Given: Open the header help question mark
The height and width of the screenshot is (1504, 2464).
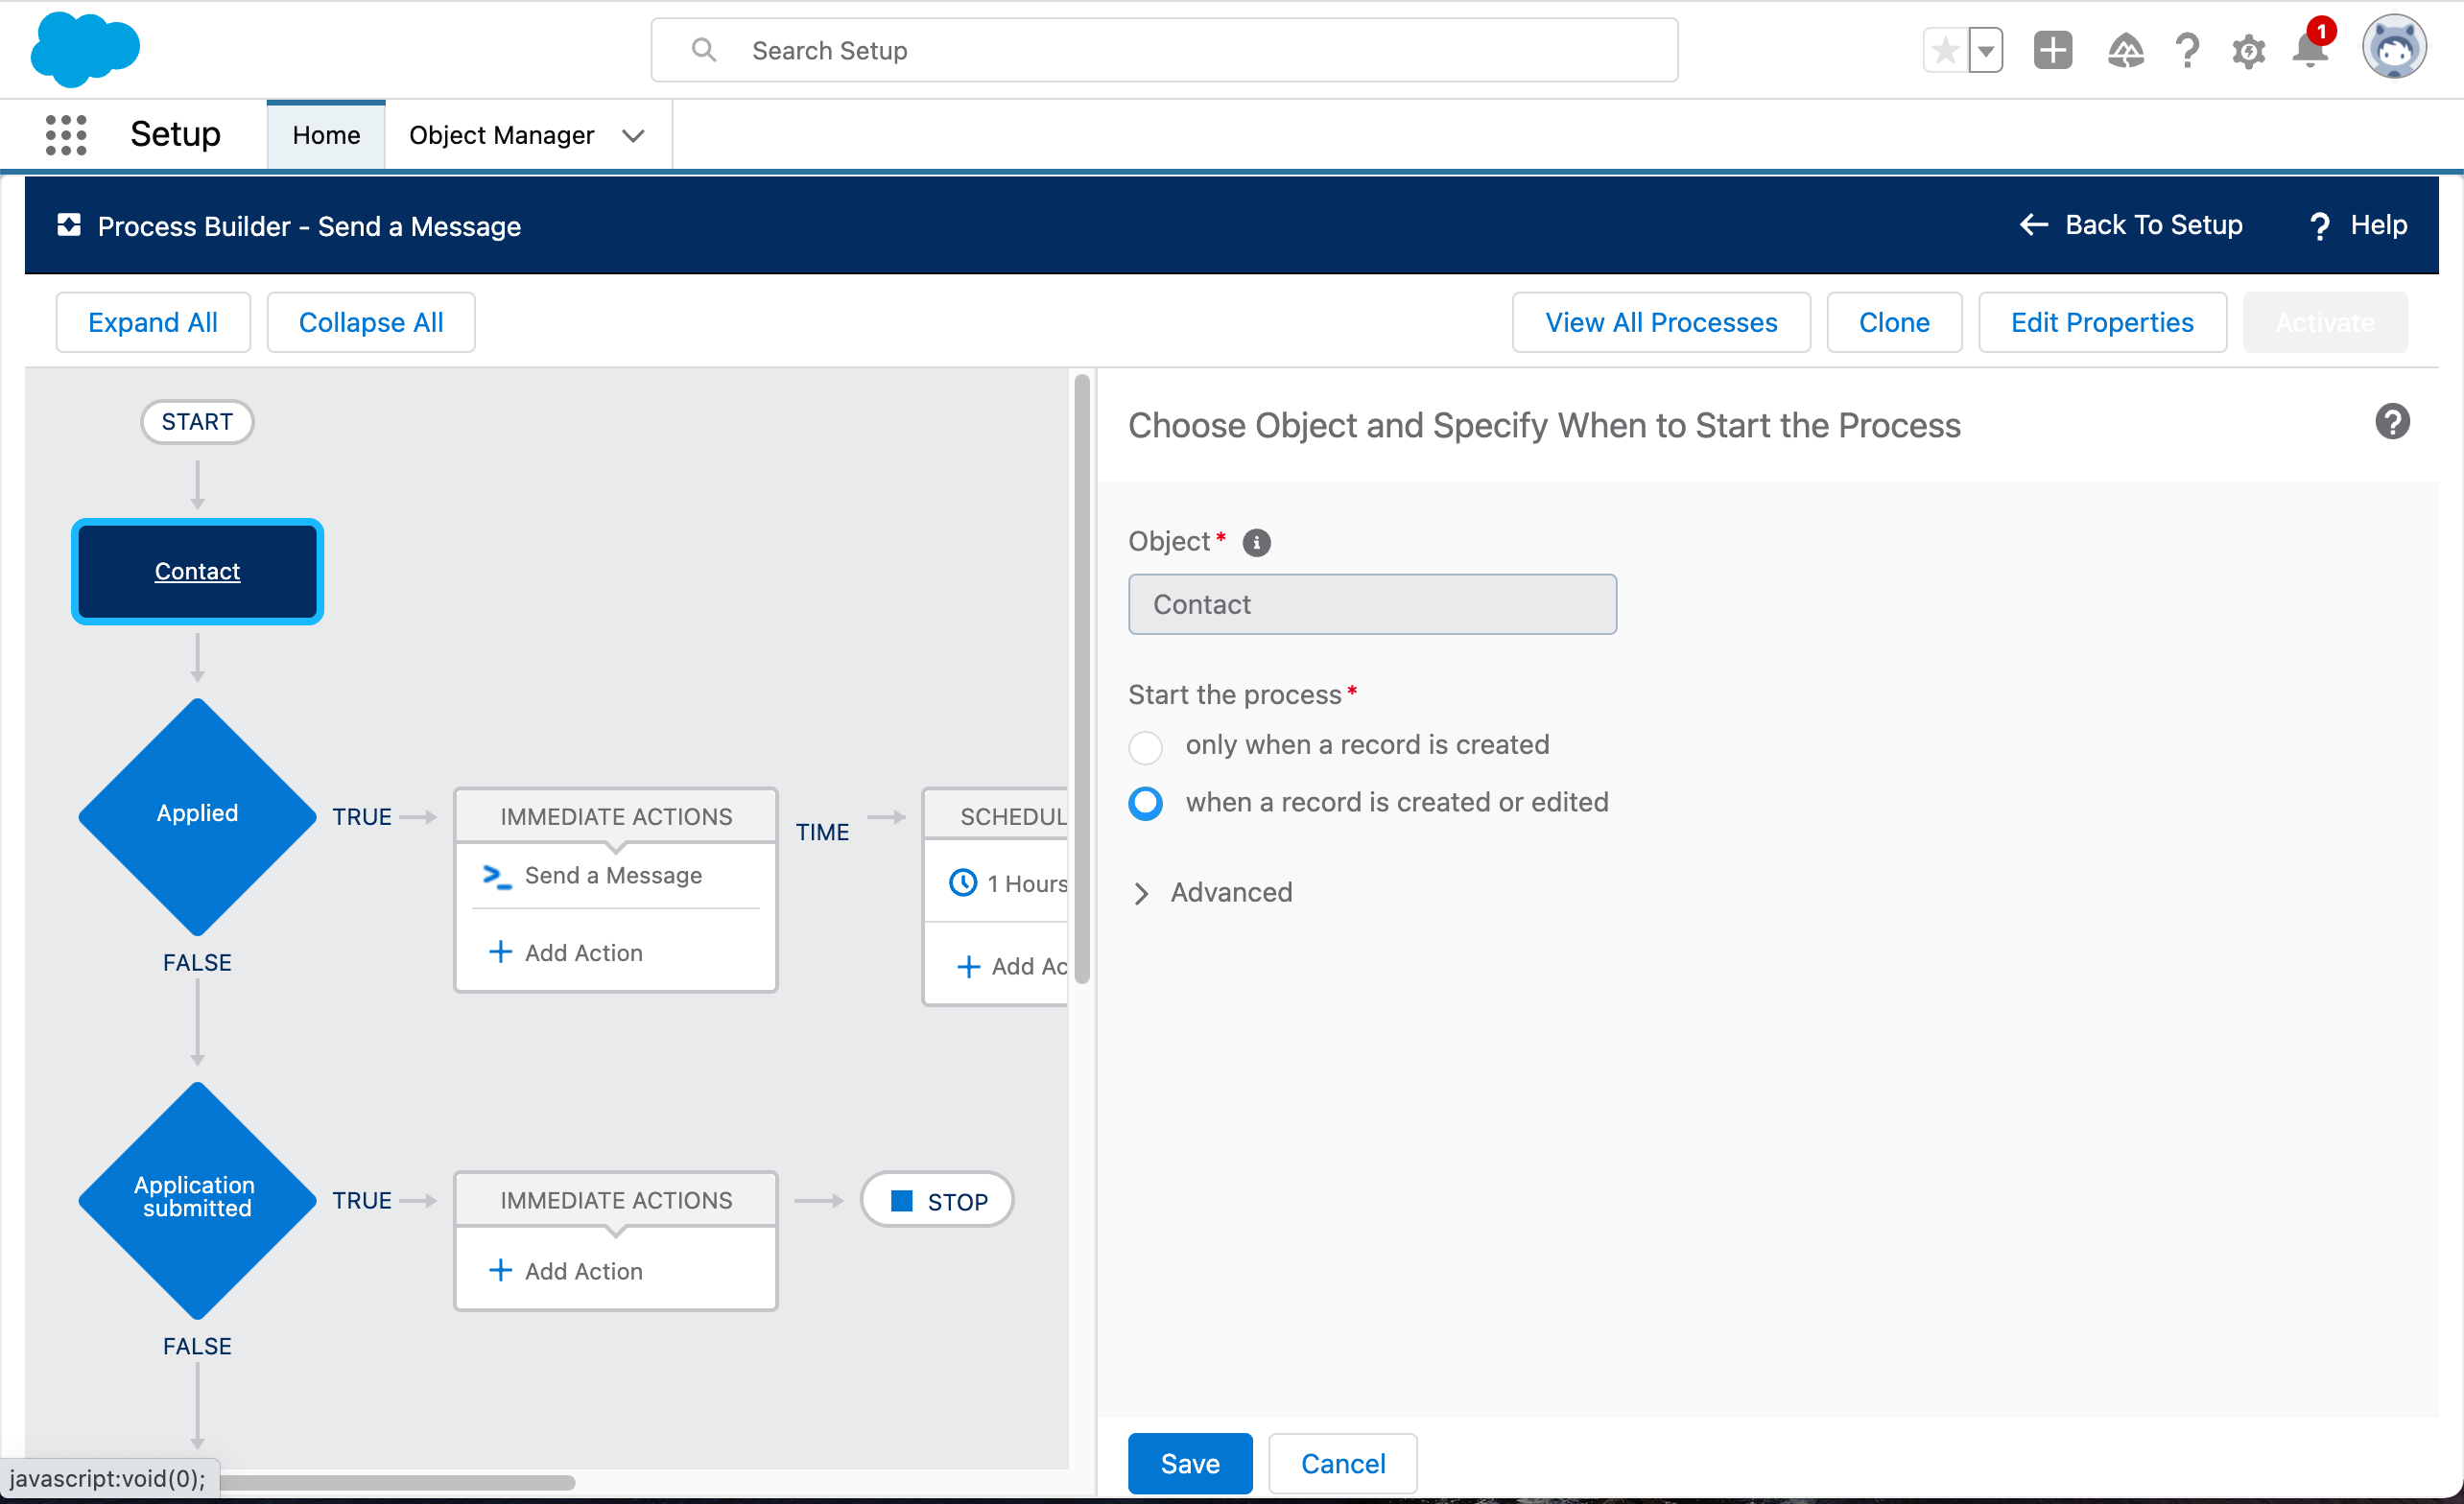Looking at the screenshot, I should click(2187, 50).
